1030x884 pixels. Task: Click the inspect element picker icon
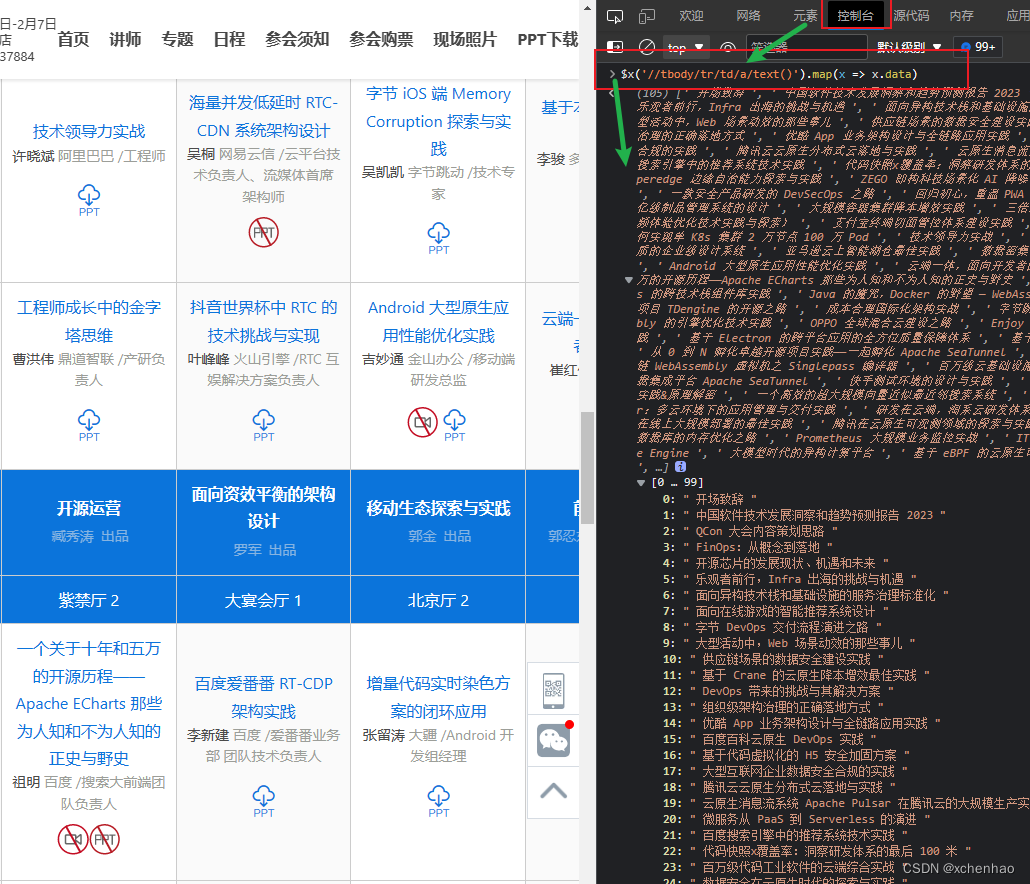(x=615, y=16)
